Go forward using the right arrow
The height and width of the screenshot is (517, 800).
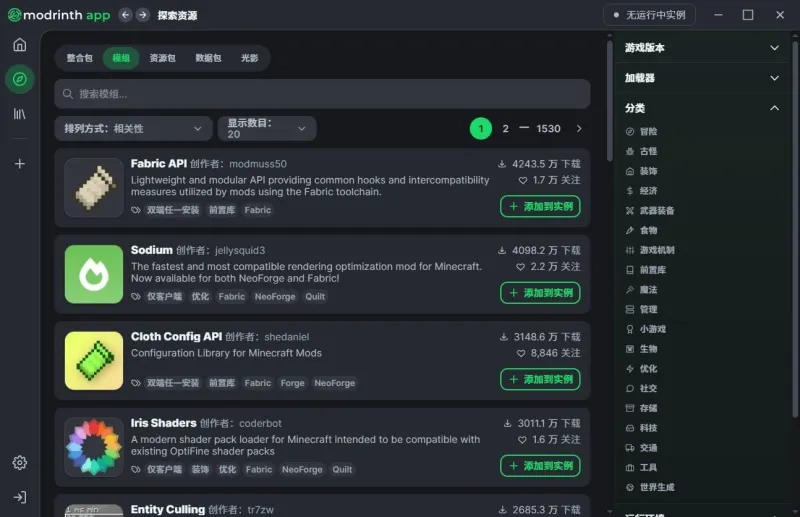click(x=143, y=15)
